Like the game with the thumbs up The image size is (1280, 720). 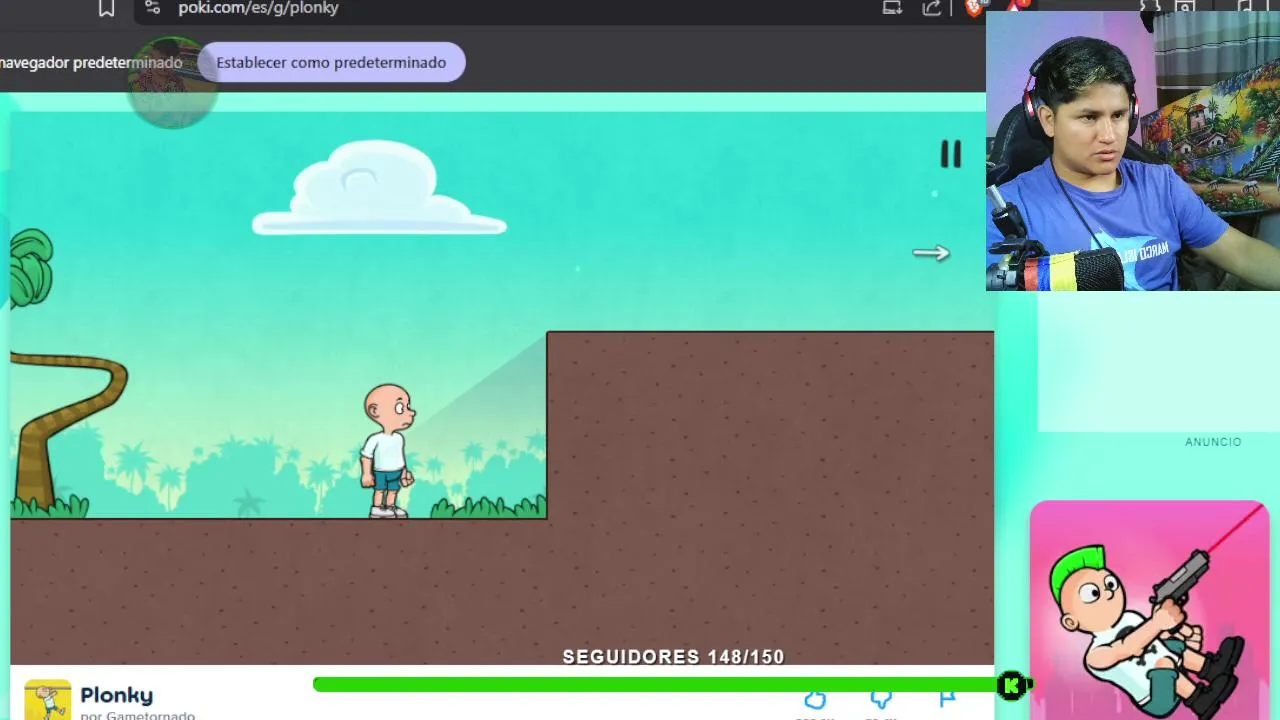coord(815,700)
